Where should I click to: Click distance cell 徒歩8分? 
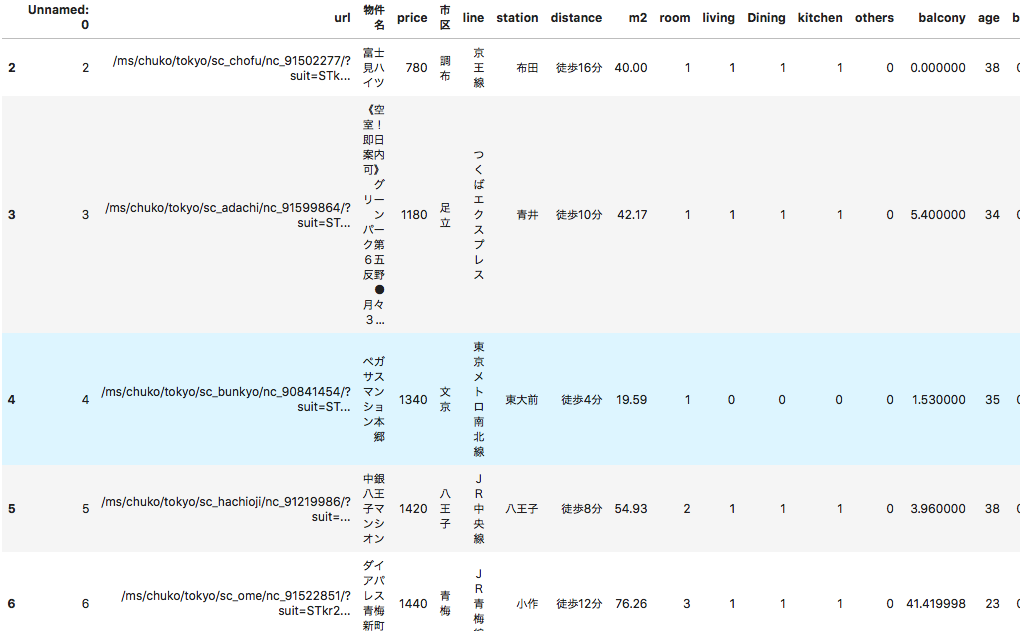point(582,508)
